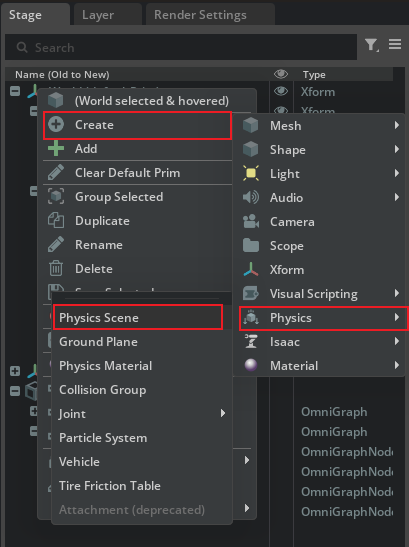Image resolution: width=409 pixels, height=547 pixels.
Task: Click the Audio speaker icon
Action: pyautogui.click(x=251, y=197)
